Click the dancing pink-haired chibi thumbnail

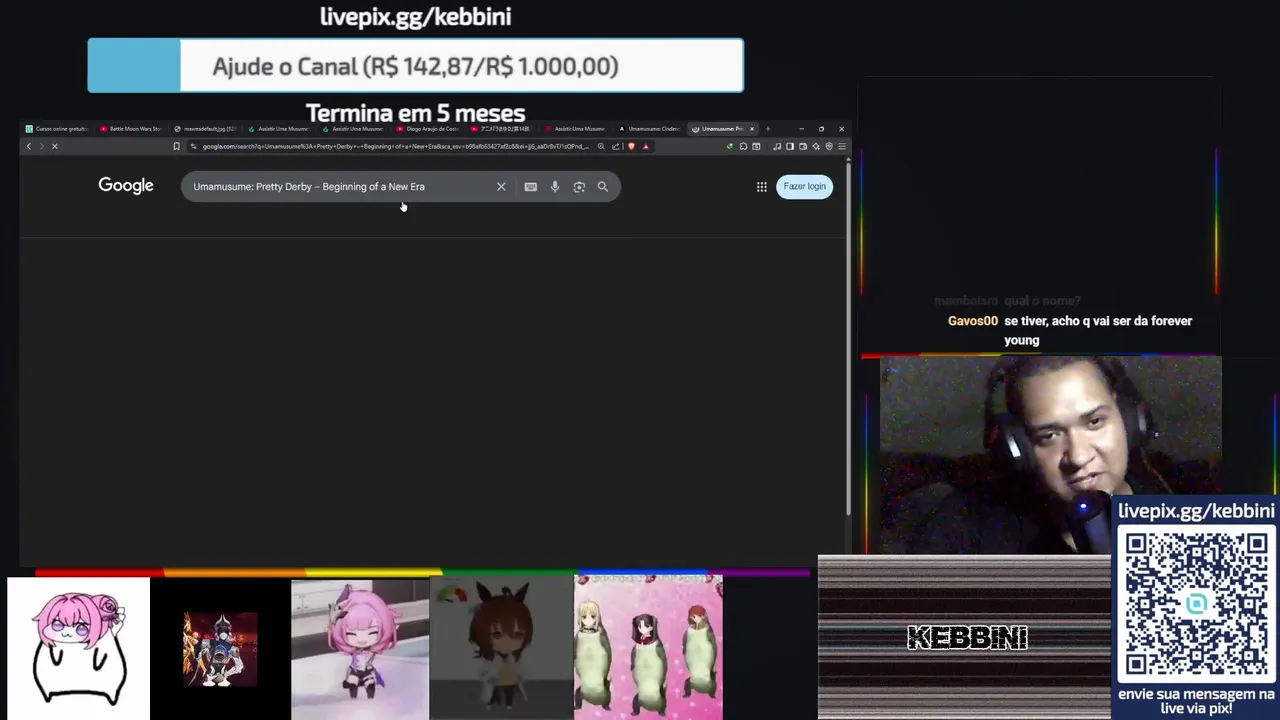click(360, 649)
